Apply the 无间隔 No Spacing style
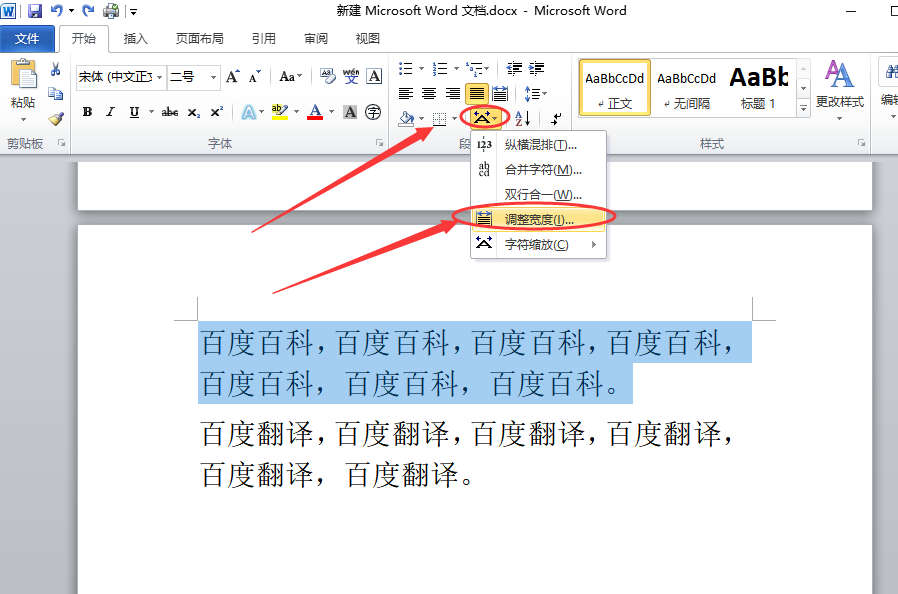 [x=686, y=88]
